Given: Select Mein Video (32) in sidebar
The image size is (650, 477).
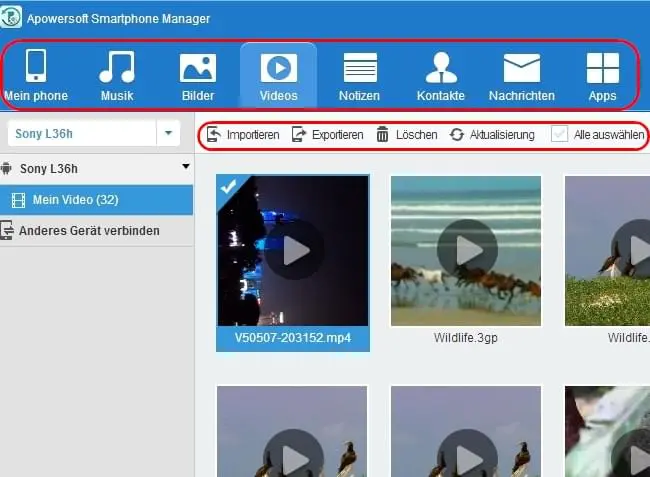Looking at the screenshot, I should coord(96,200).
